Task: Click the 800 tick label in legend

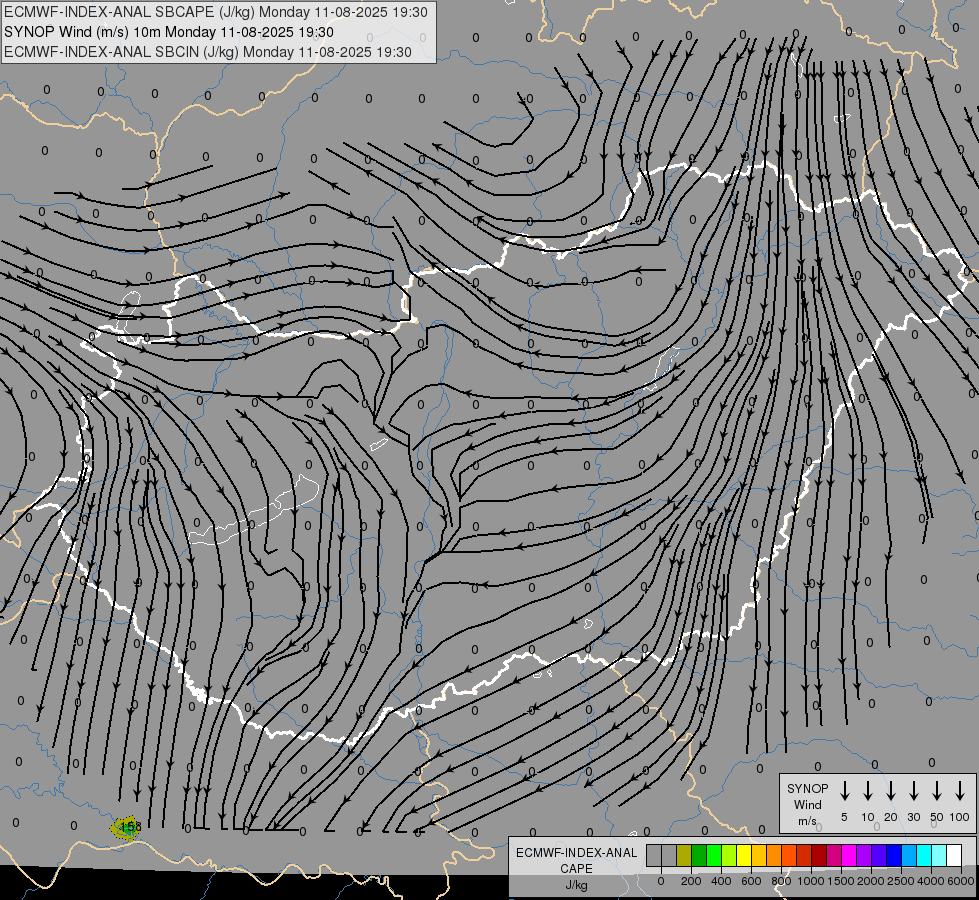Action: point(781,881)
